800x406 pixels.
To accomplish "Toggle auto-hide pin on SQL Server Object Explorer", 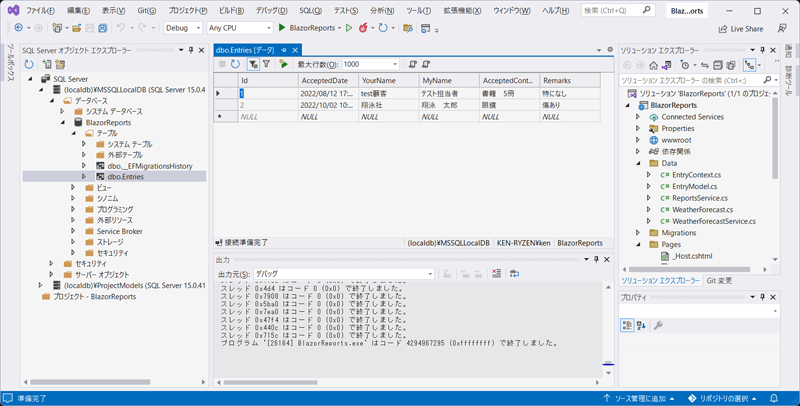I will (191, 50).
